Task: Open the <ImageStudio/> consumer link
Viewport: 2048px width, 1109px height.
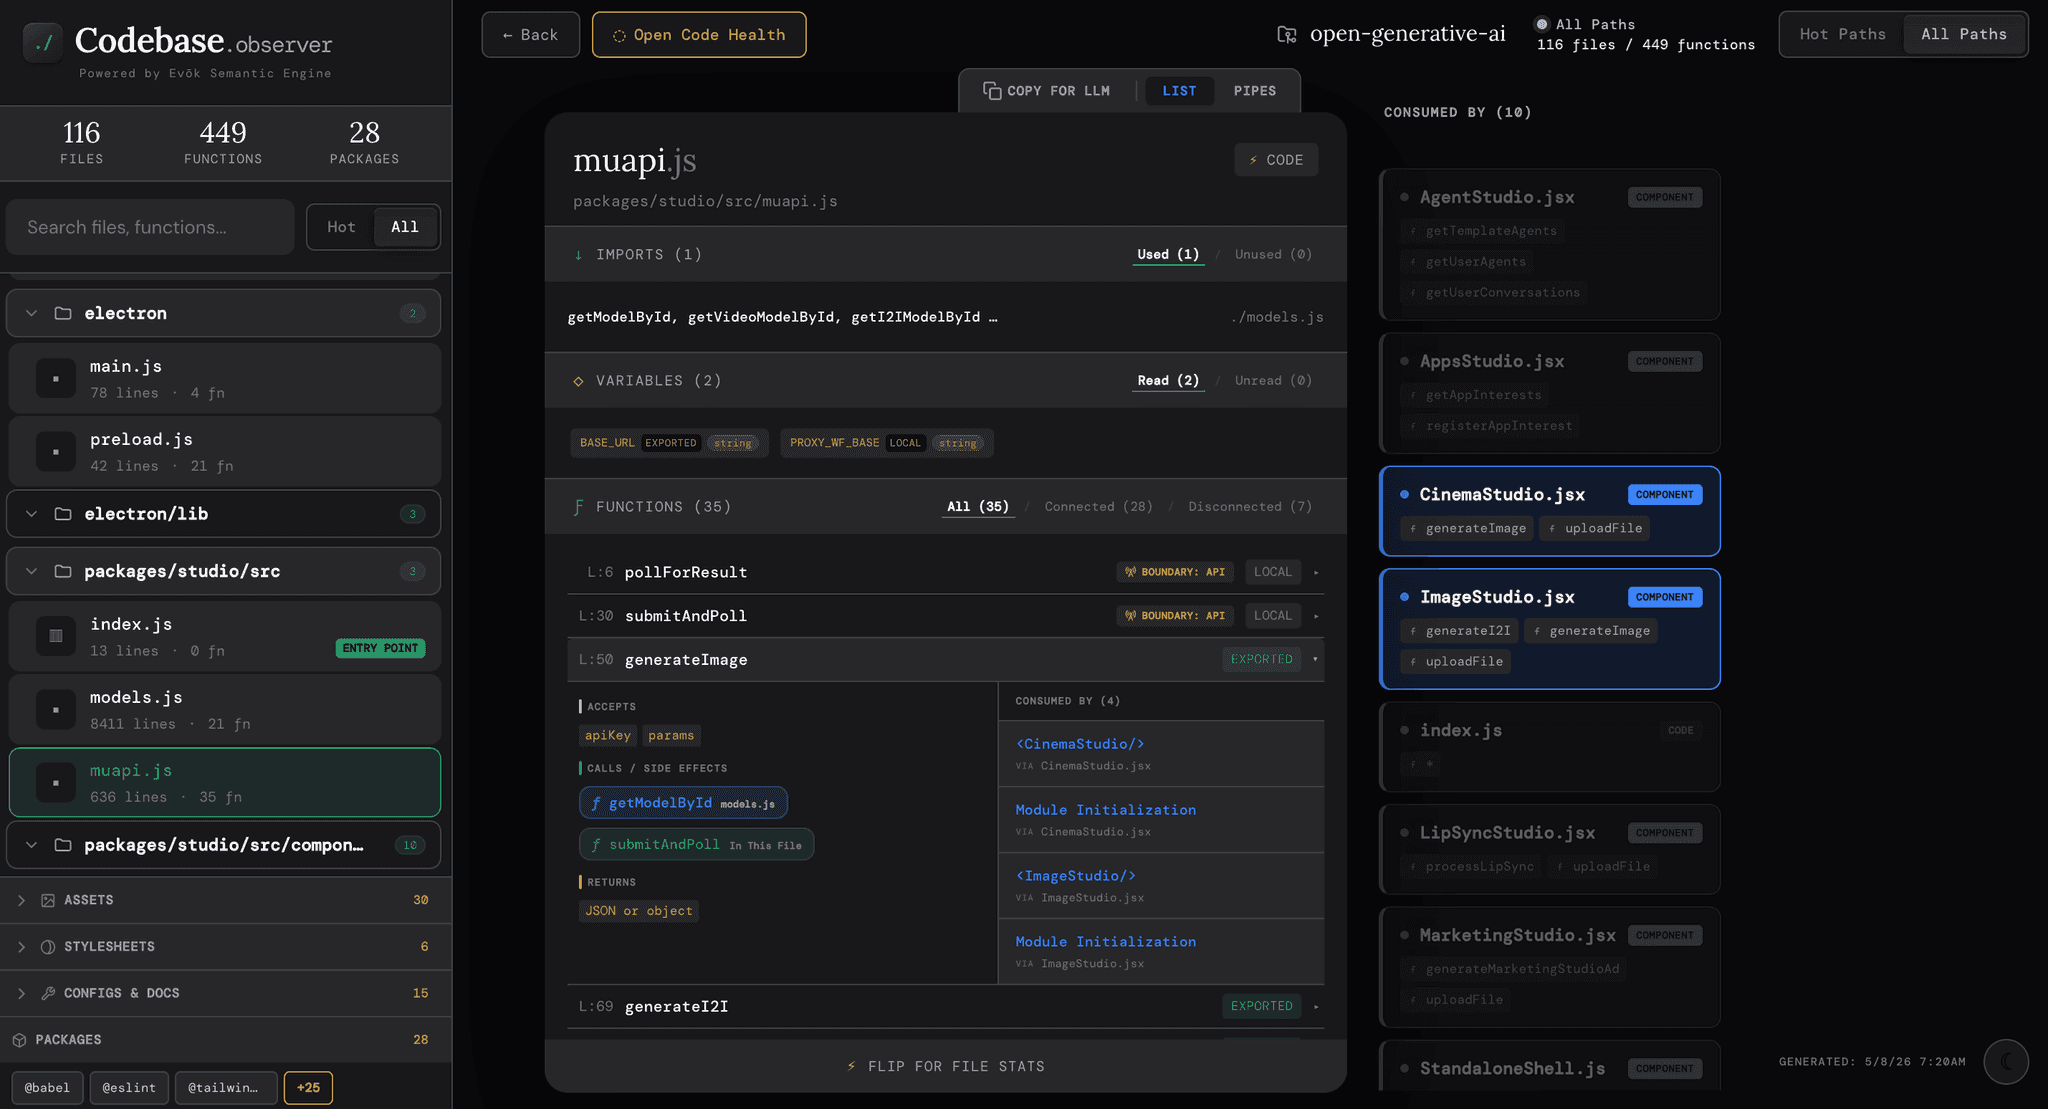Action: point(1076,876)
